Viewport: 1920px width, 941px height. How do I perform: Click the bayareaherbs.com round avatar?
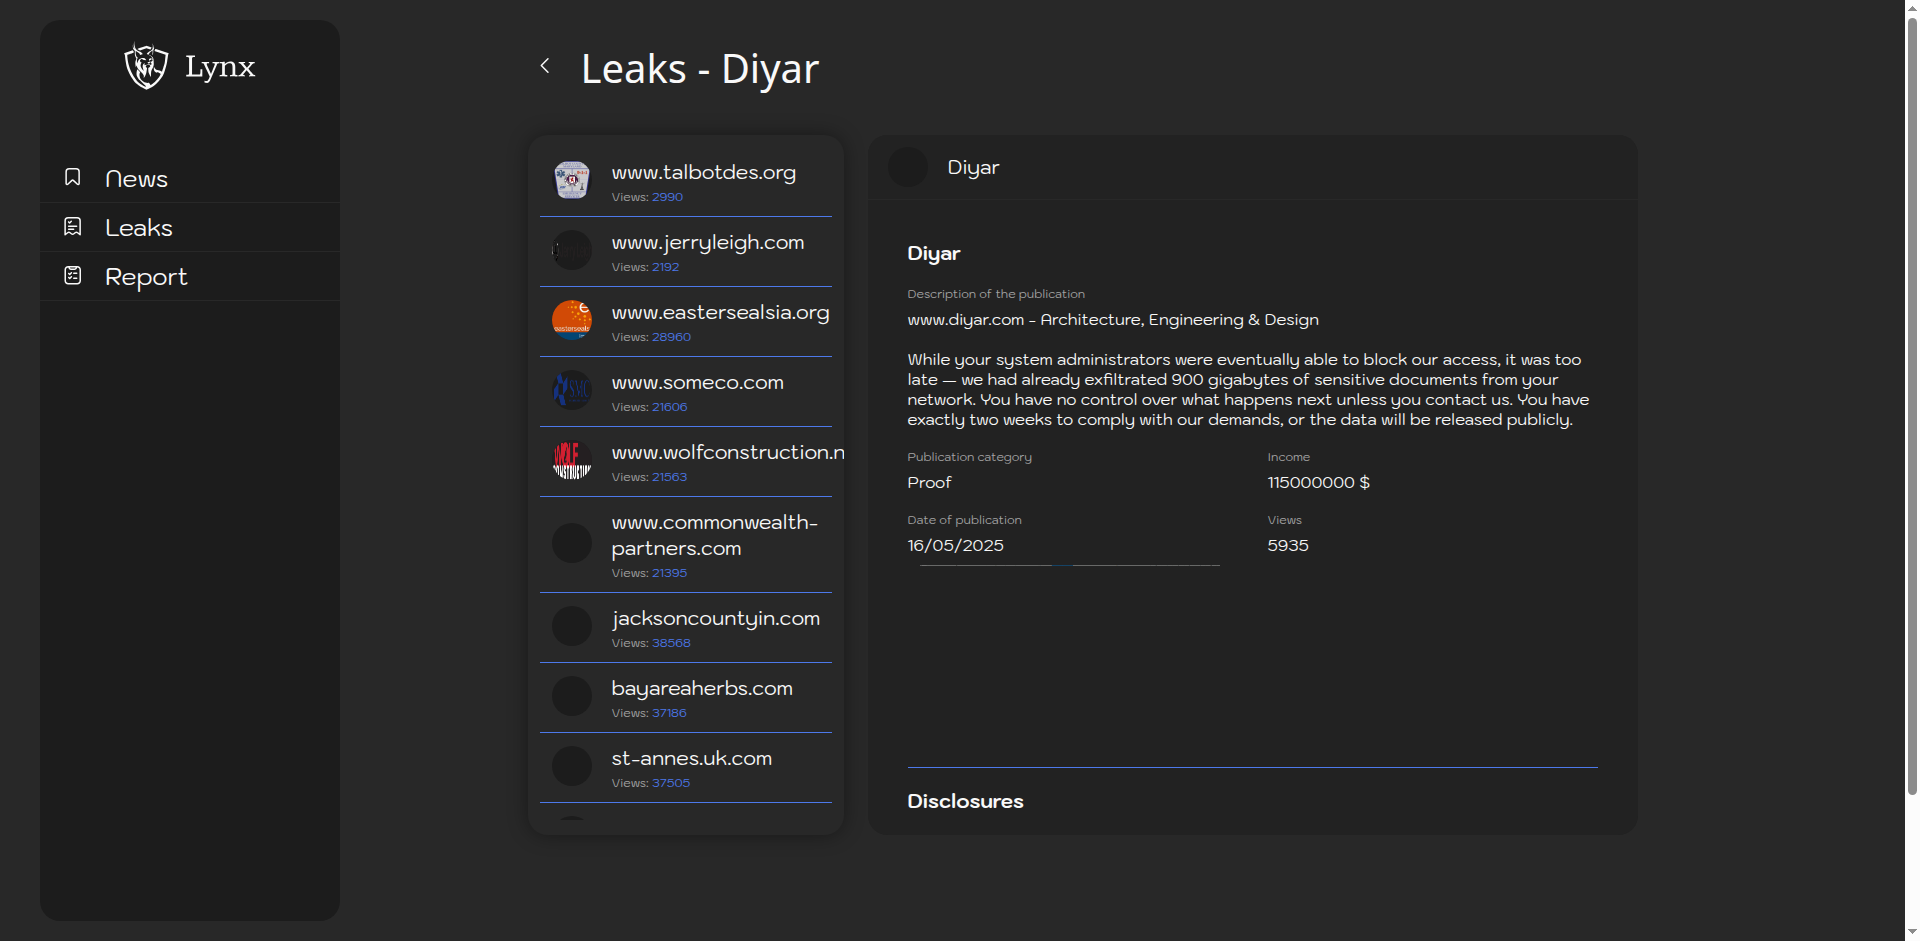pos(572,696)
